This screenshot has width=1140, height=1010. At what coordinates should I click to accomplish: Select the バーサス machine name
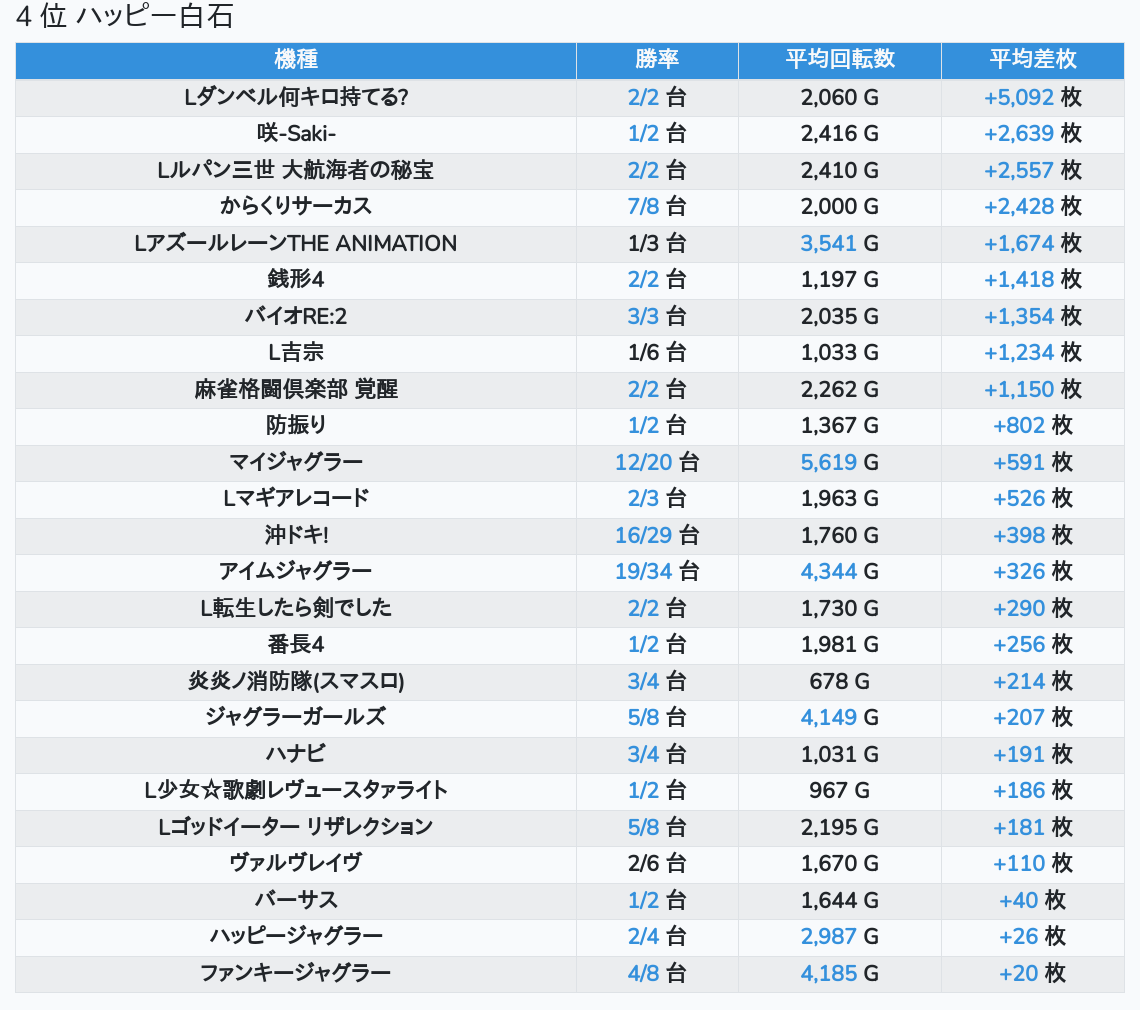tap(296, 900)
